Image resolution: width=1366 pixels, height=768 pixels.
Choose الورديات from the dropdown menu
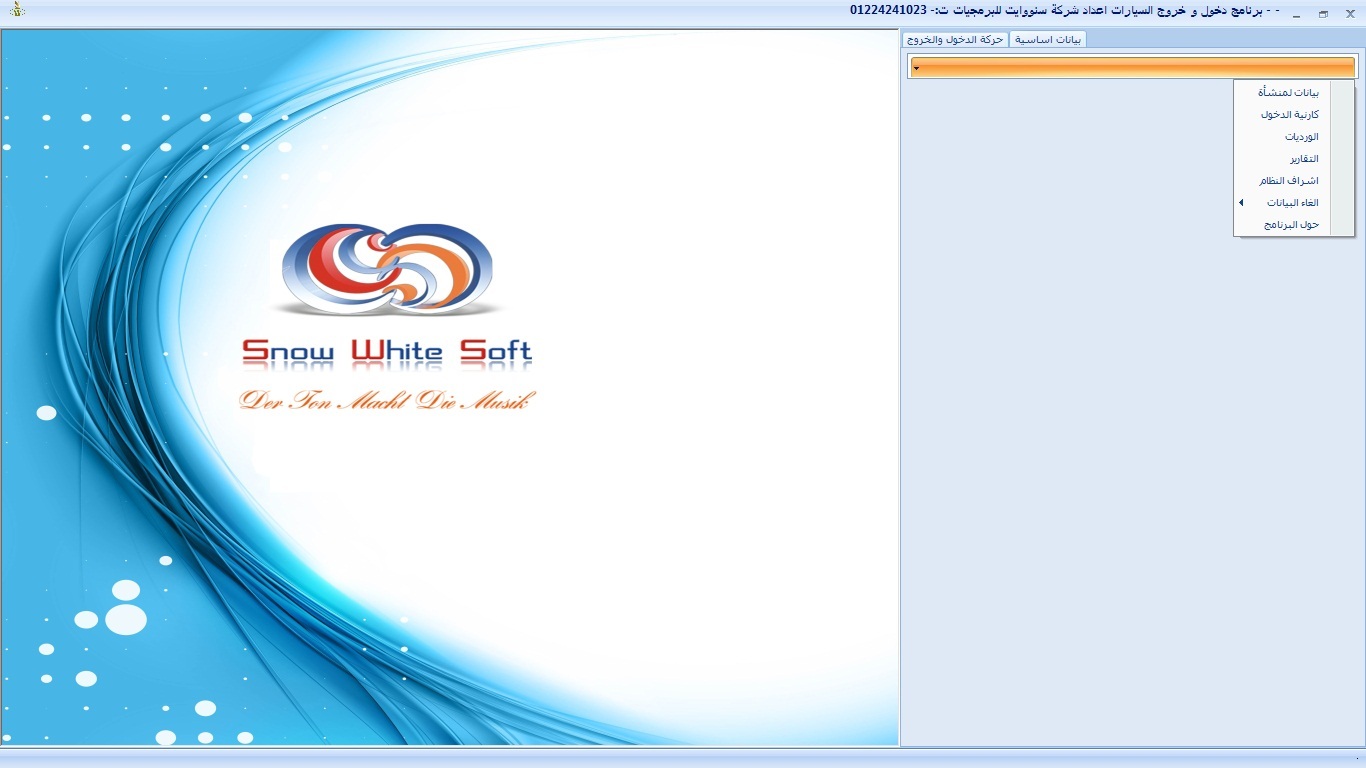1301,137
